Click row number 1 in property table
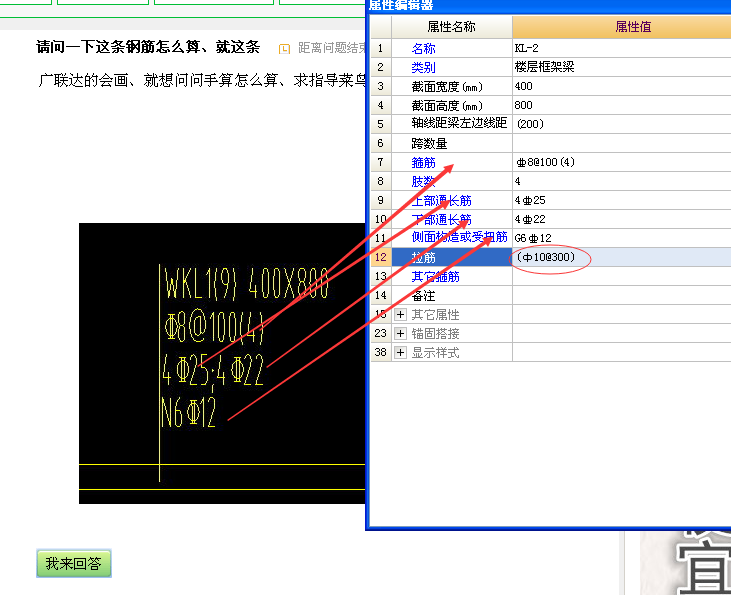 pos(380,48)
